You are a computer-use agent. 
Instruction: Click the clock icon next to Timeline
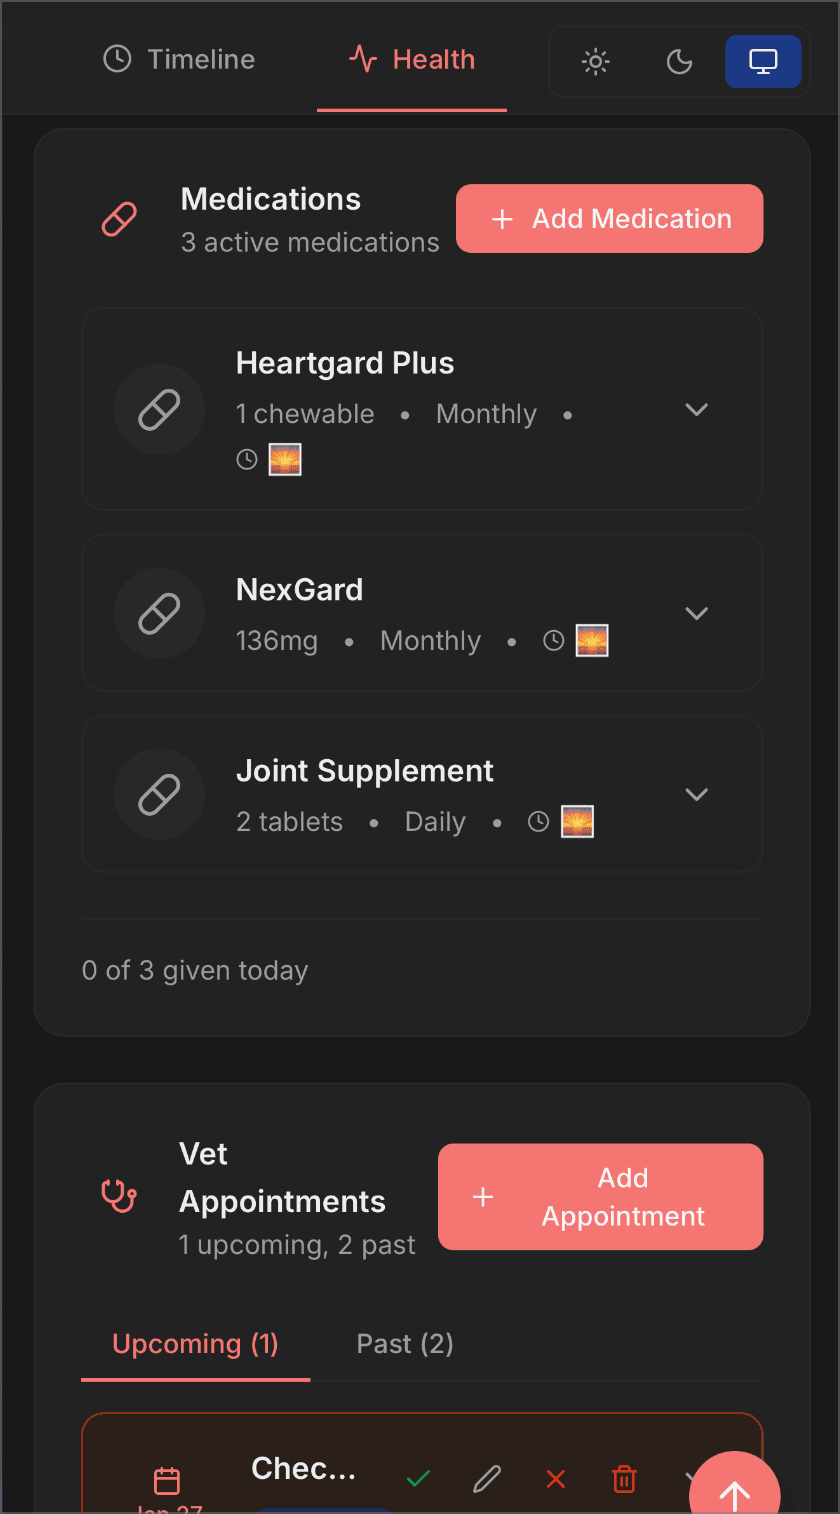point(116,59)
